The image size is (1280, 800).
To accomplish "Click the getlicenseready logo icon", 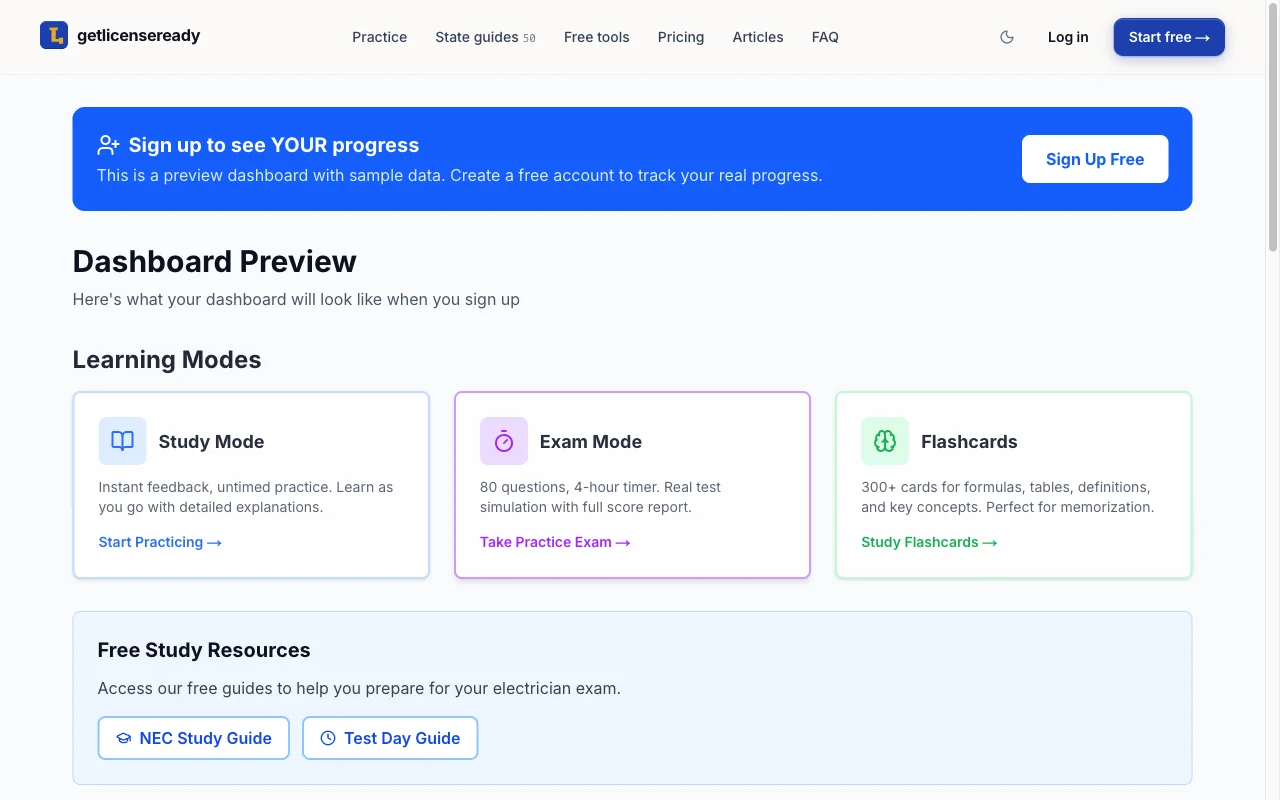I will [x=54, y=35].
